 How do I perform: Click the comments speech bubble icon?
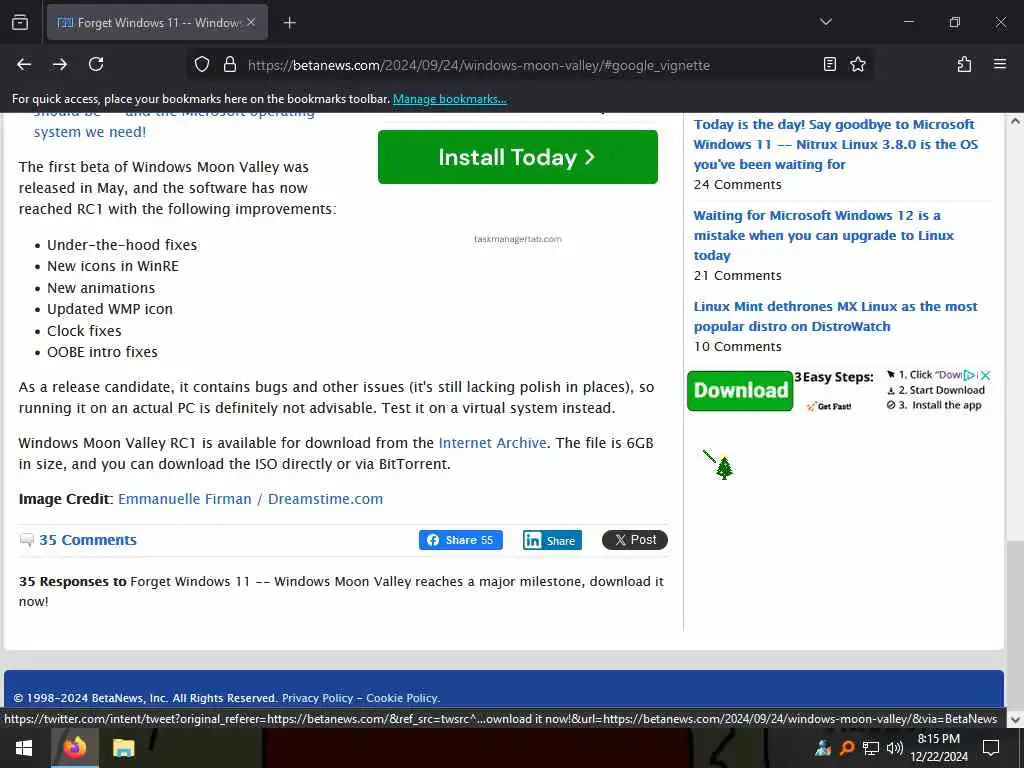click(x=27, y=540)
